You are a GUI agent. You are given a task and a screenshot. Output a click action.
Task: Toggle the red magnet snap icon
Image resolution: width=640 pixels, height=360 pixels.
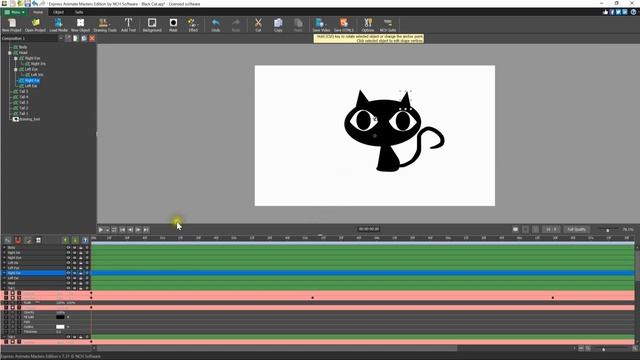[18, 240]
